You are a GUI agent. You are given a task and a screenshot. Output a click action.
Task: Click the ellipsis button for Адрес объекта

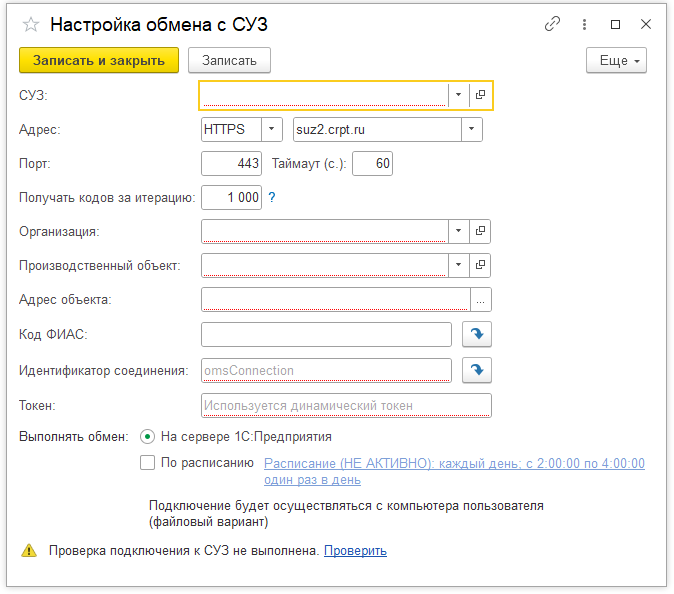(x=481, y=300)
